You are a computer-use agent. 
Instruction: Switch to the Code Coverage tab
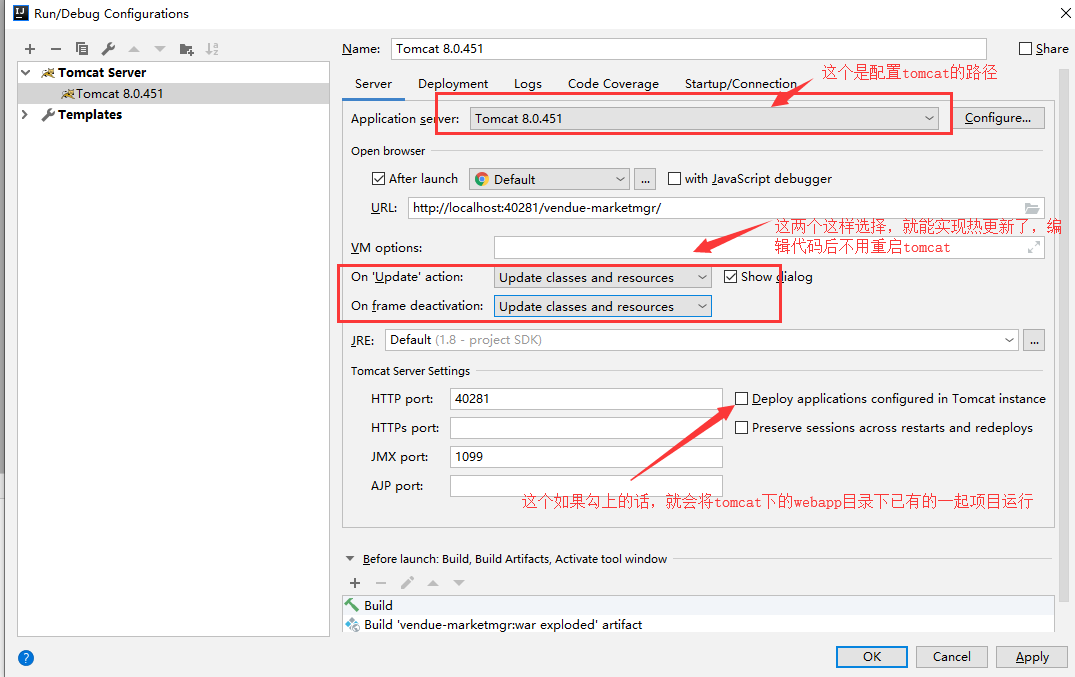(613, 84)
